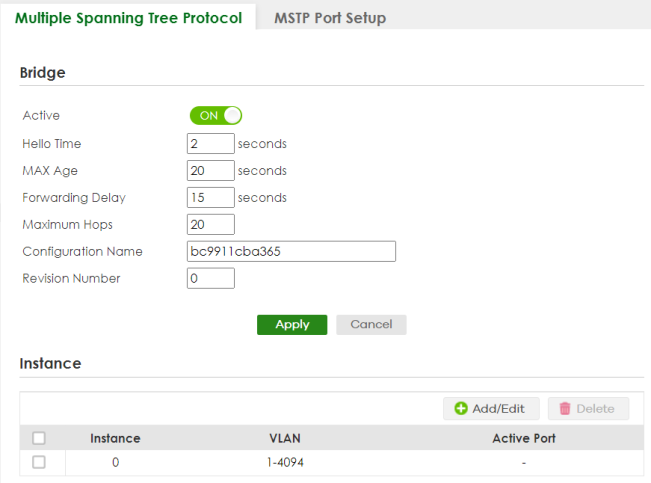Image resolution: width=651 pixels, height=483 pixels.
Task: Select the 1-4094 VLAN cell
Action: coord(285,462)
